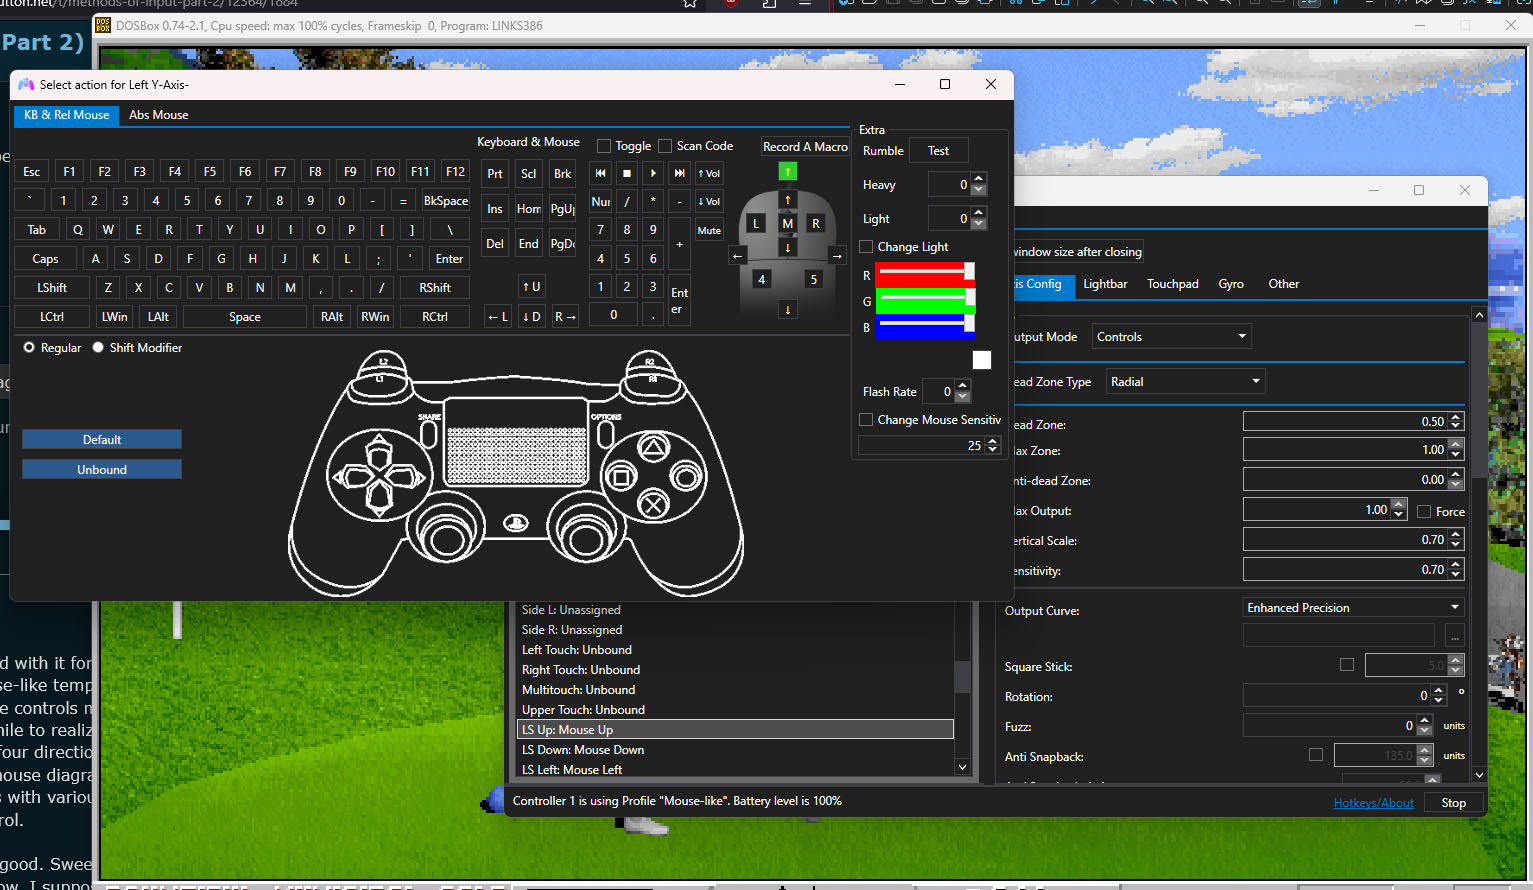This screenshot has height=890, width=1533.
Task: Click the cross button on controller diagram
Action: [654, 506]
